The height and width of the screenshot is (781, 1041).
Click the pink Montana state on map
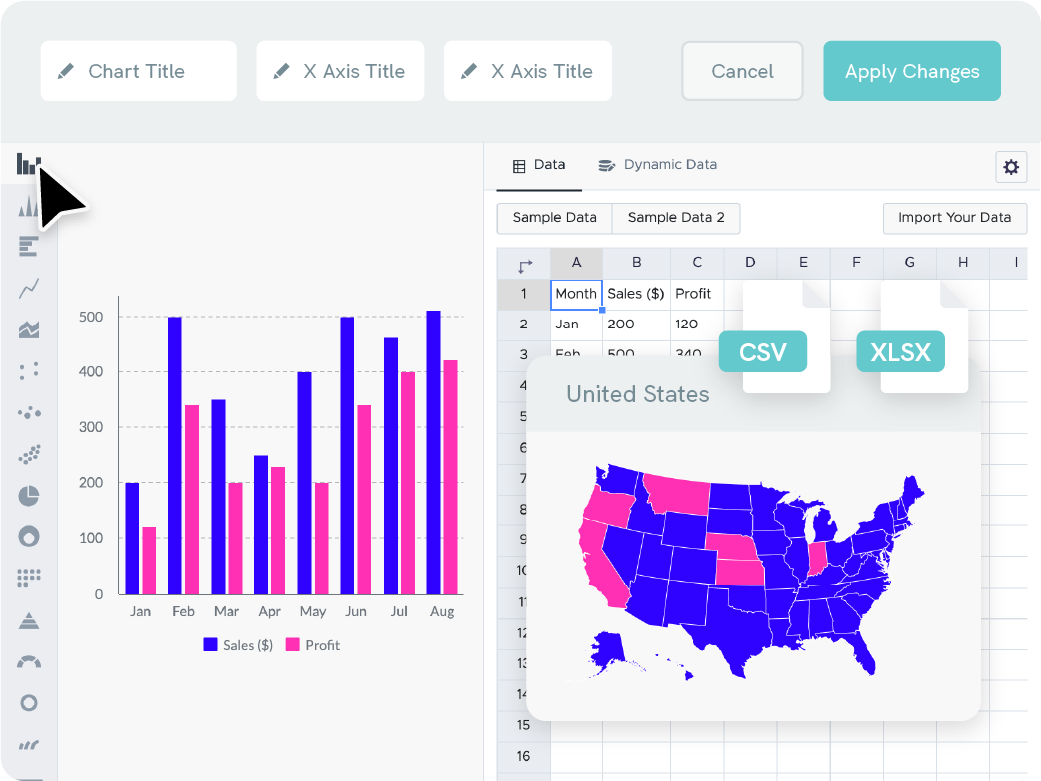click(x=677, y=491)
